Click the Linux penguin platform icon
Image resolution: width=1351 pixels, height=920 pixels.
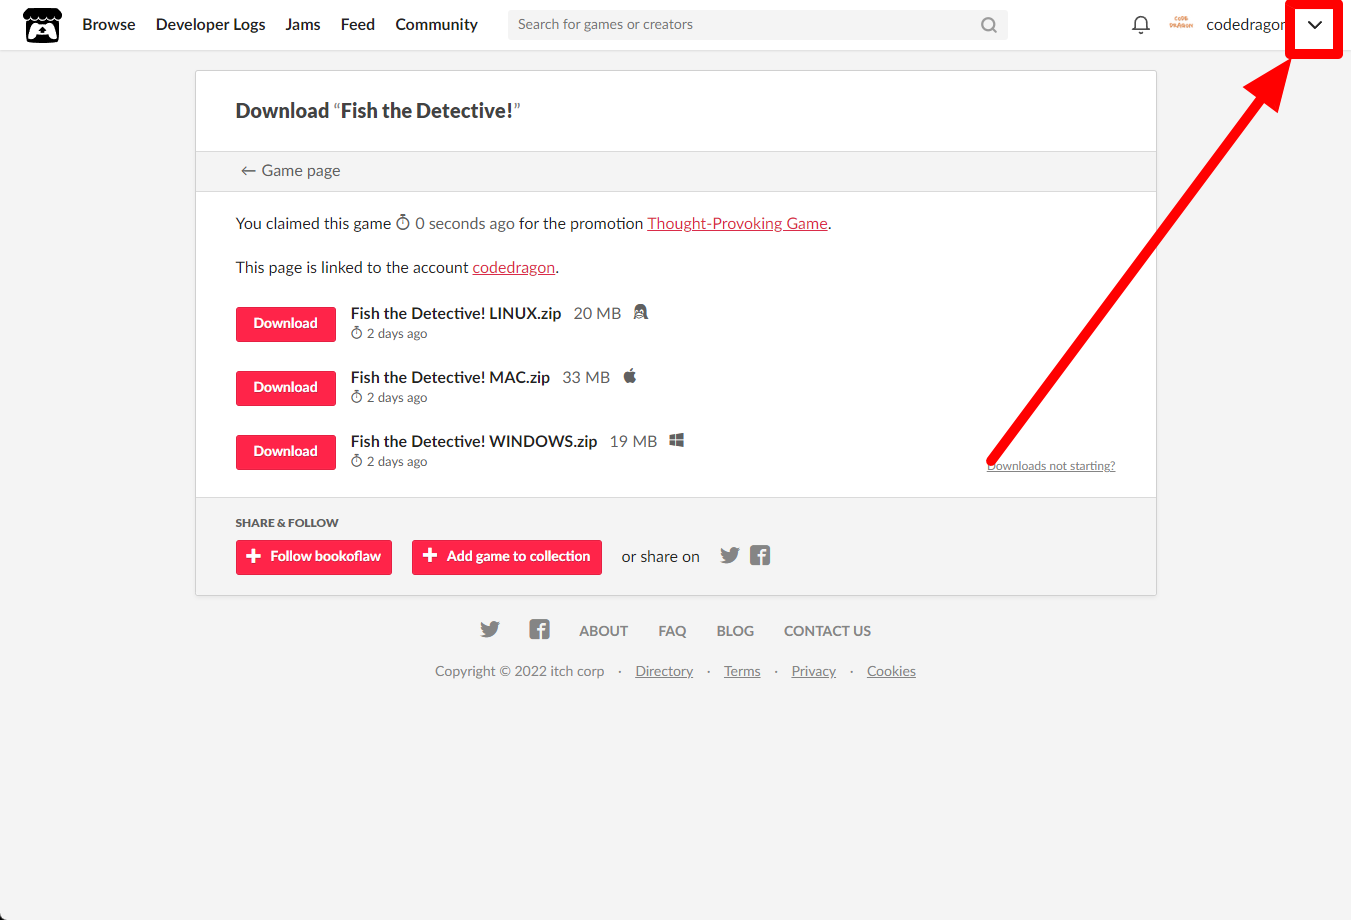pyautogui.click(x=641, y=312)
